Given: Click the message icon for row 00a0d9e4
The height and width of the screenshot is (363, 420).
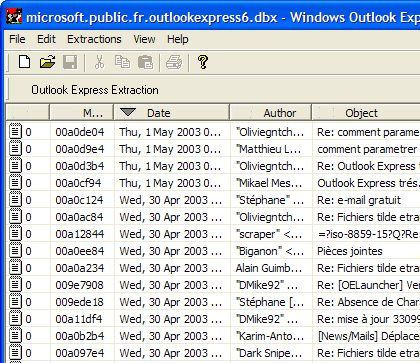Looking at the screenshot, I should click(x=15, y=149).
